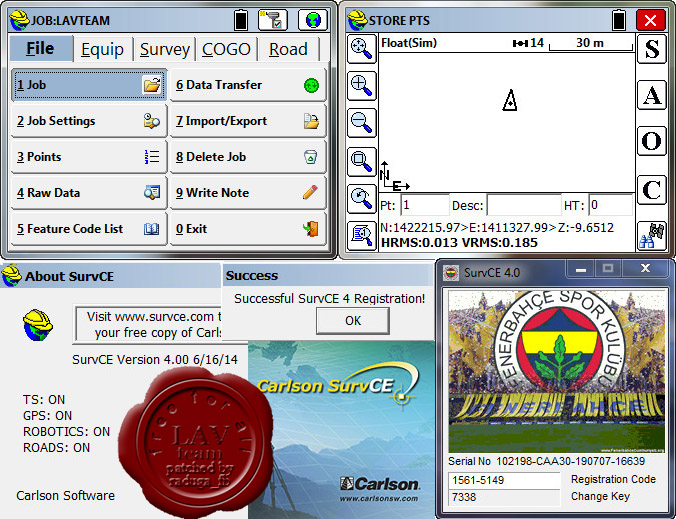Image resolution: width=676 pixels, height=519 pixels.
Task: Switch to the Equip tab
Action: pyautogui.click(x=103, y=49)
